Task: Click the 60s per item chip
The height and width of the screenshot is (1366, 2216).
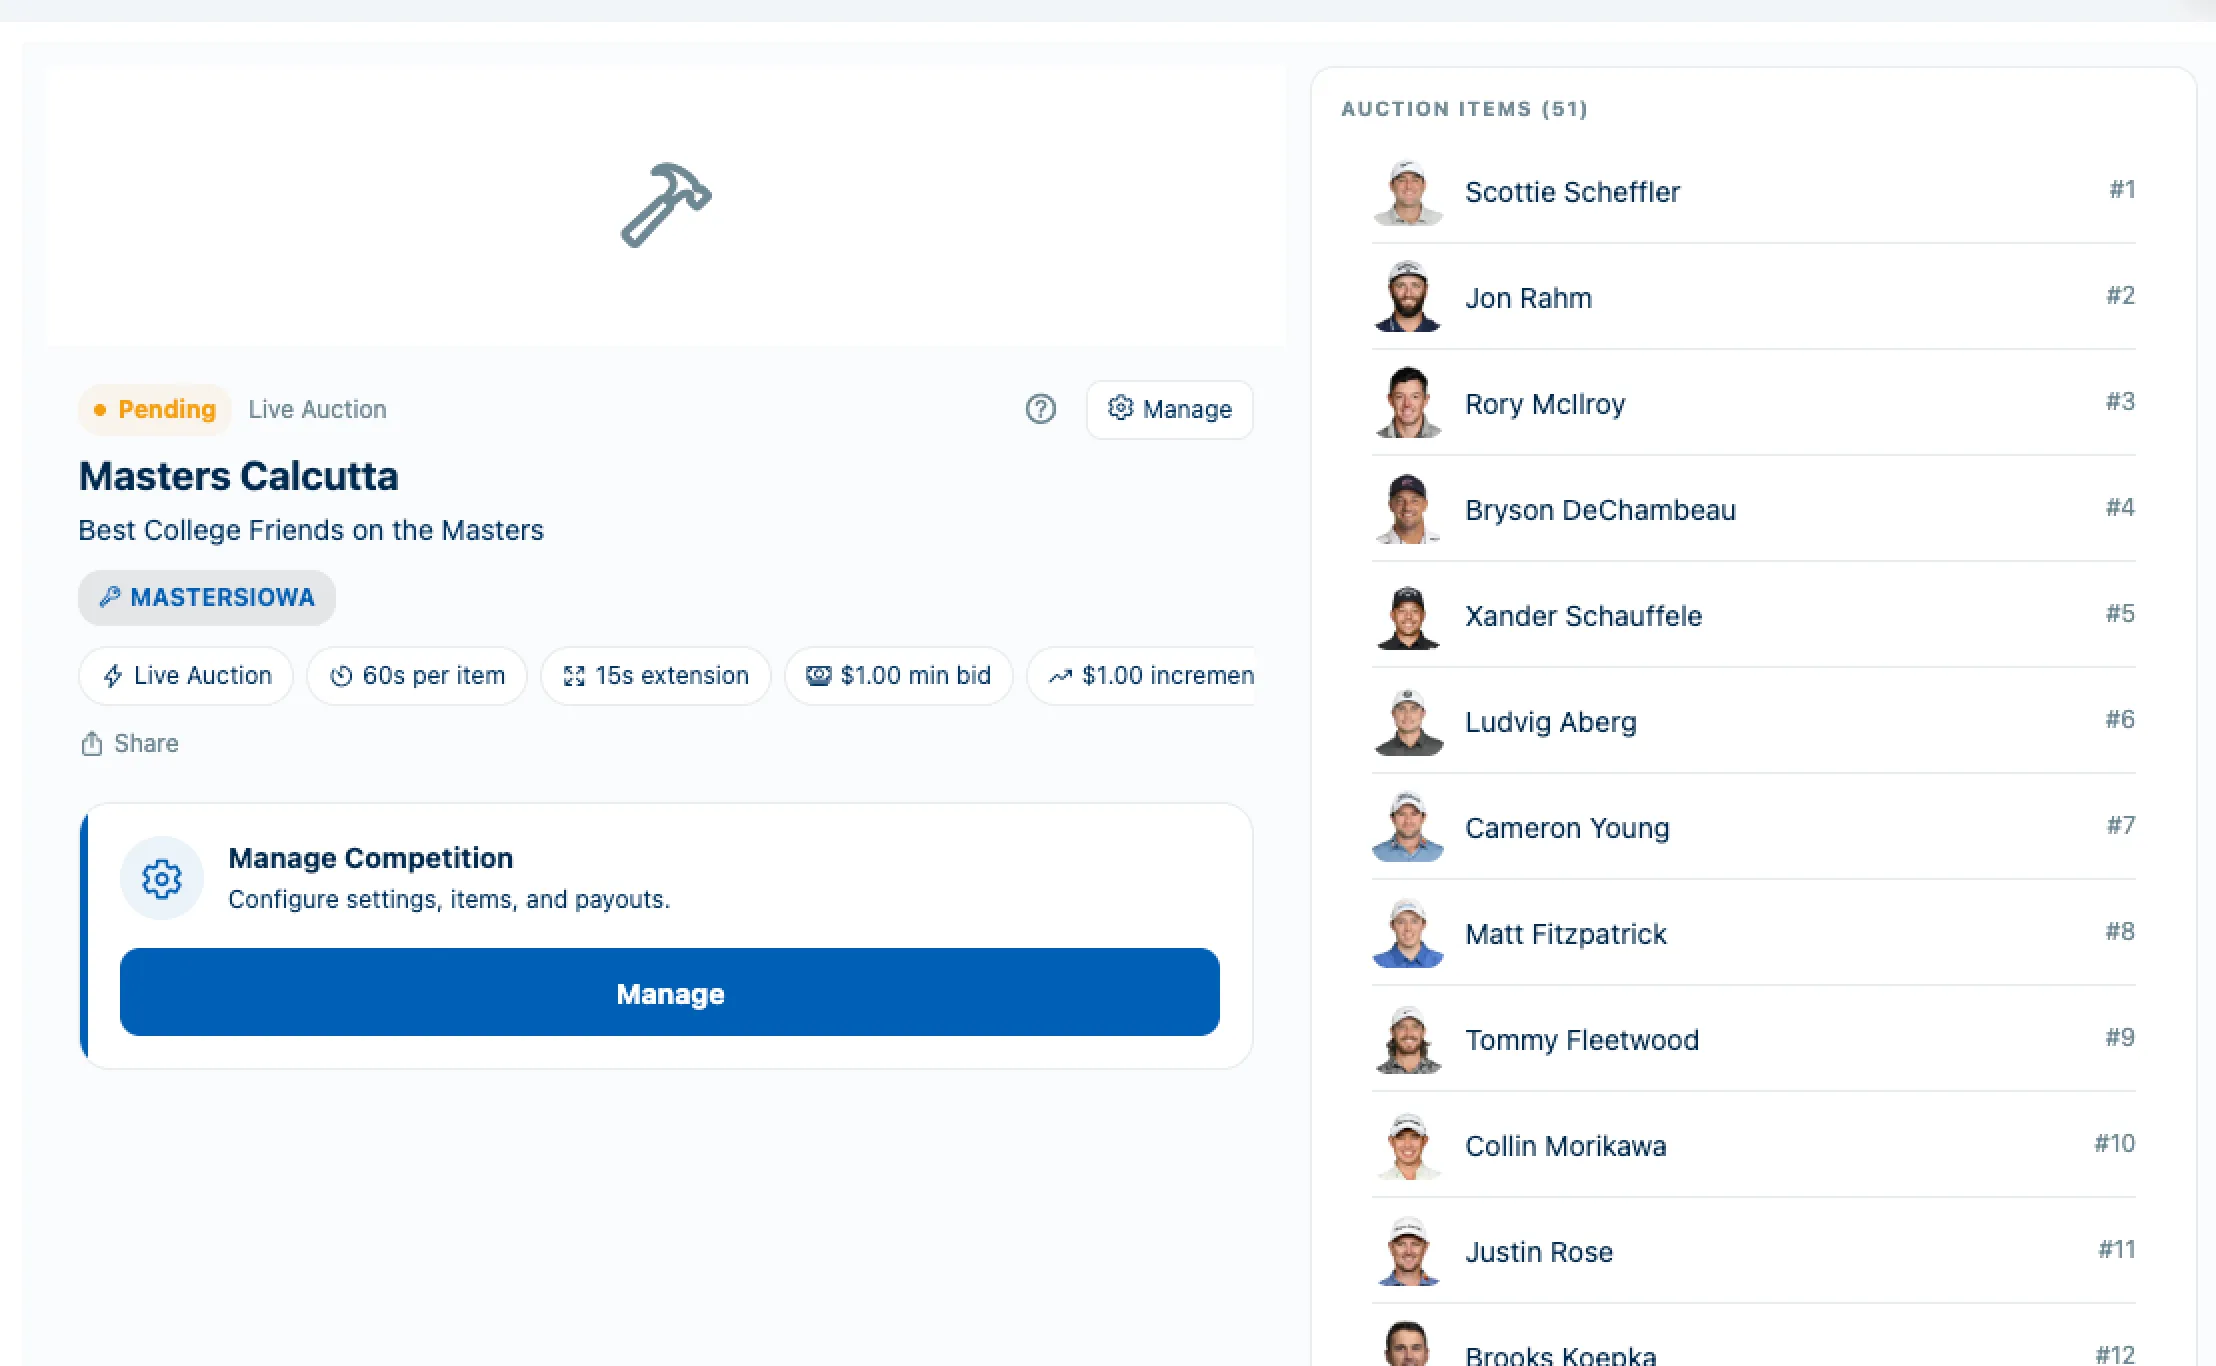Action: tap(417, 676)
